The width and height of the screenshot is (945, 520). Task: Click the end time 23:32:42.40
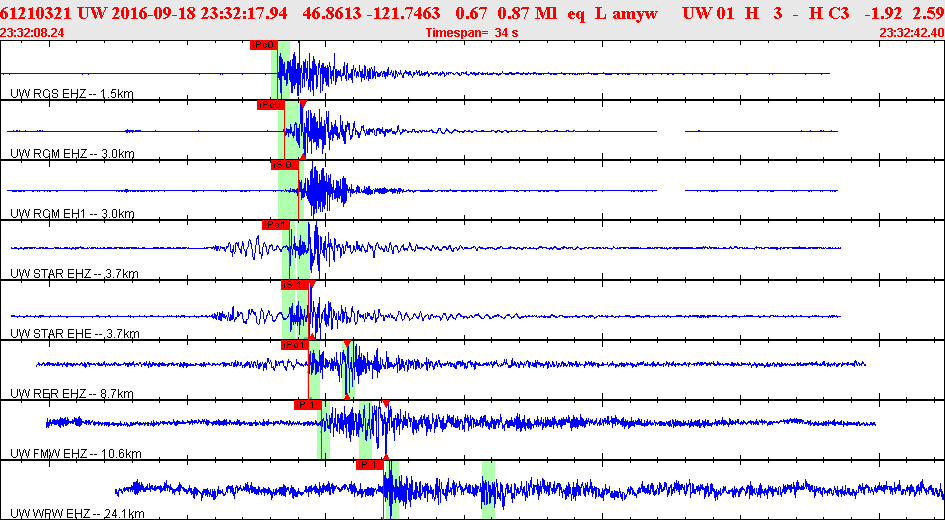point(910,33)
